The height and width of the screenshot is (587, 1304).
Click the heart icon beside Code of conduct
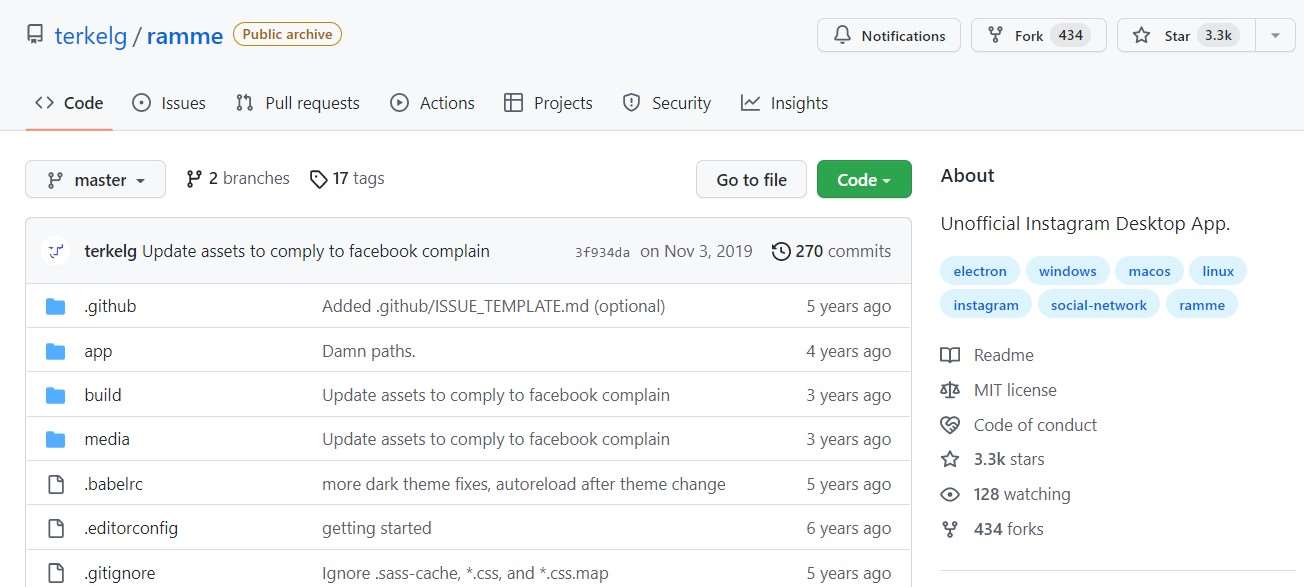[950, 425]
